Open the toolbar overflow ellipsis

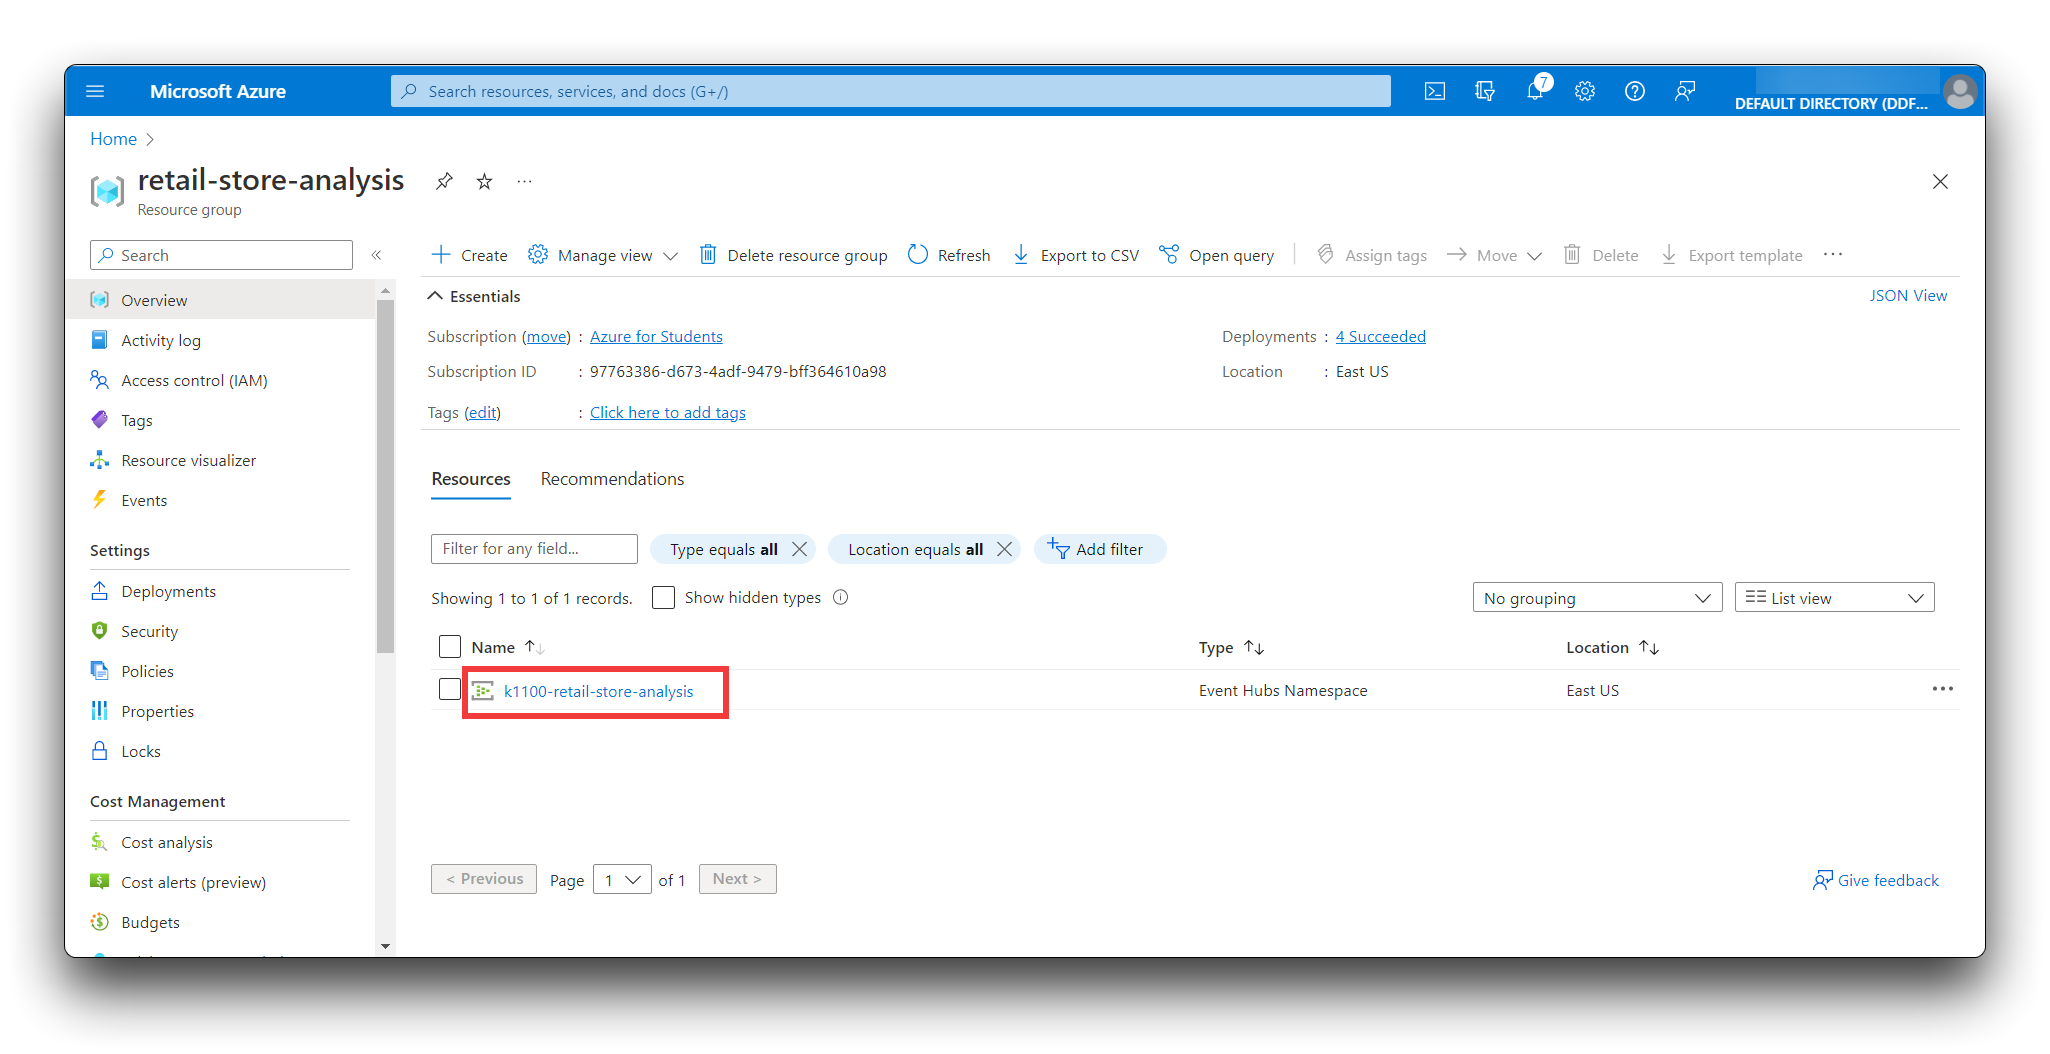(1832, 254)
